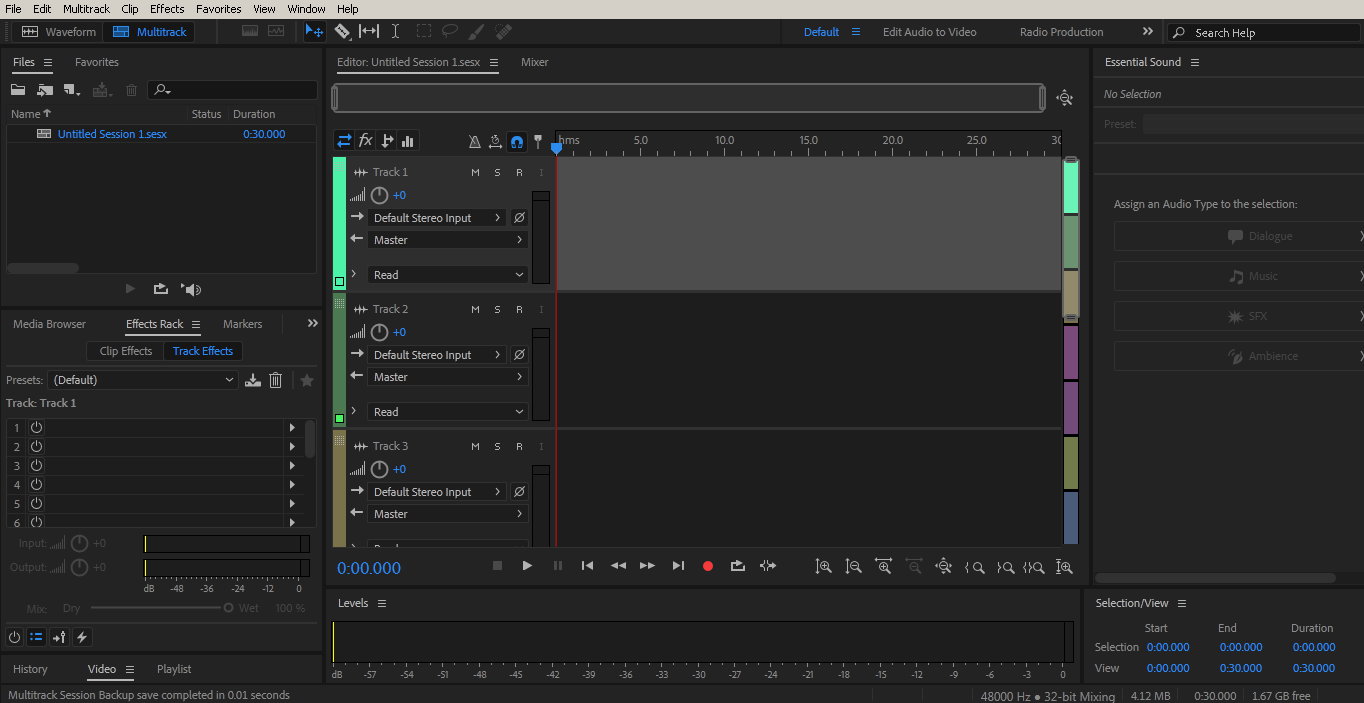Image resolution: width=1364 pixels, height=703 pixels.
Task: Open the Favorites menu
Action: click(x=218, y=9)
